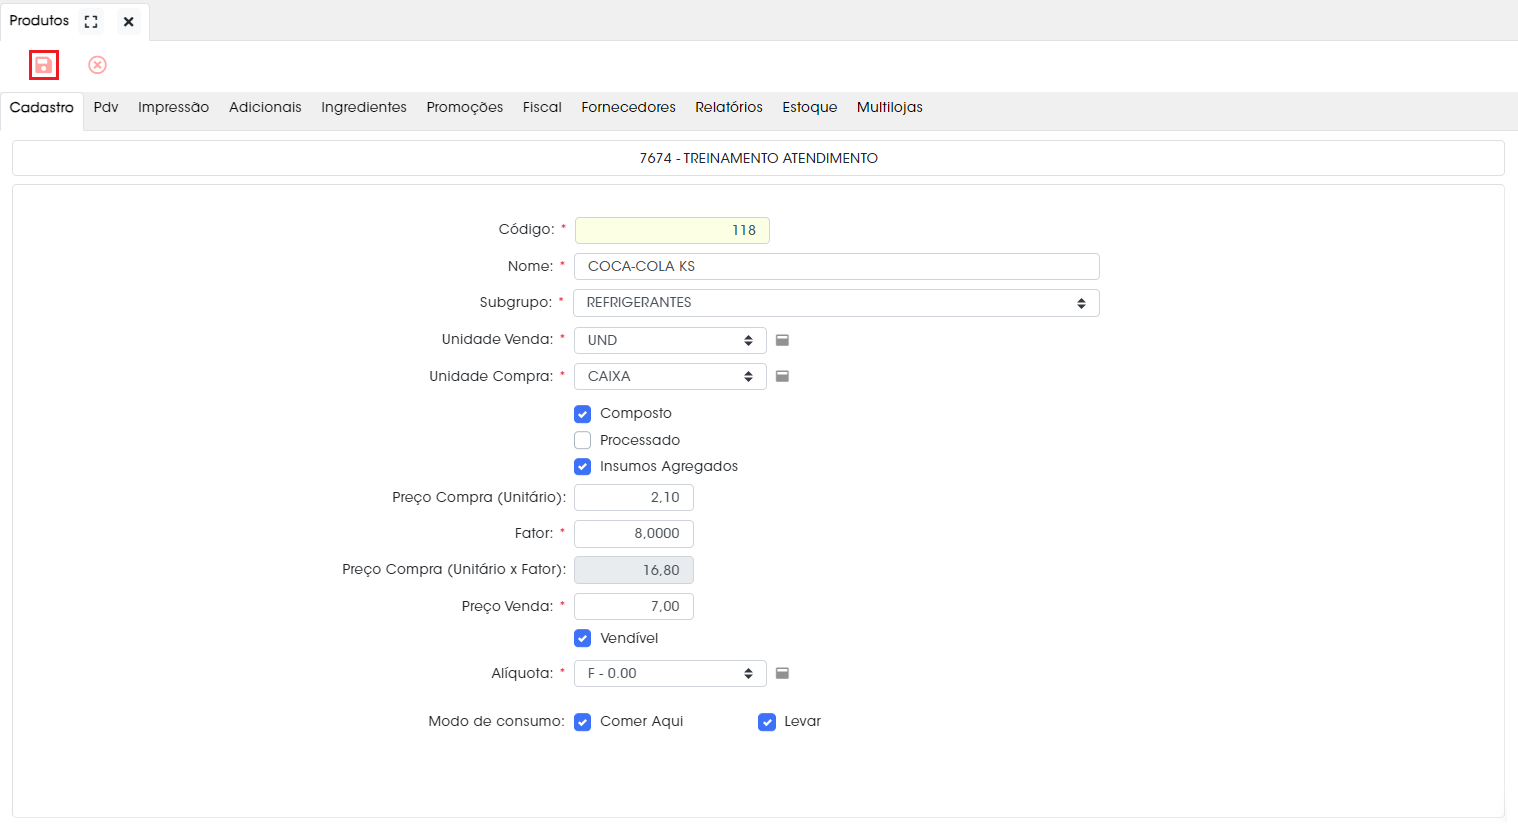1518x829 pixels.
Task: Go to the Estoque tab
Action: [x=810, y=107]
